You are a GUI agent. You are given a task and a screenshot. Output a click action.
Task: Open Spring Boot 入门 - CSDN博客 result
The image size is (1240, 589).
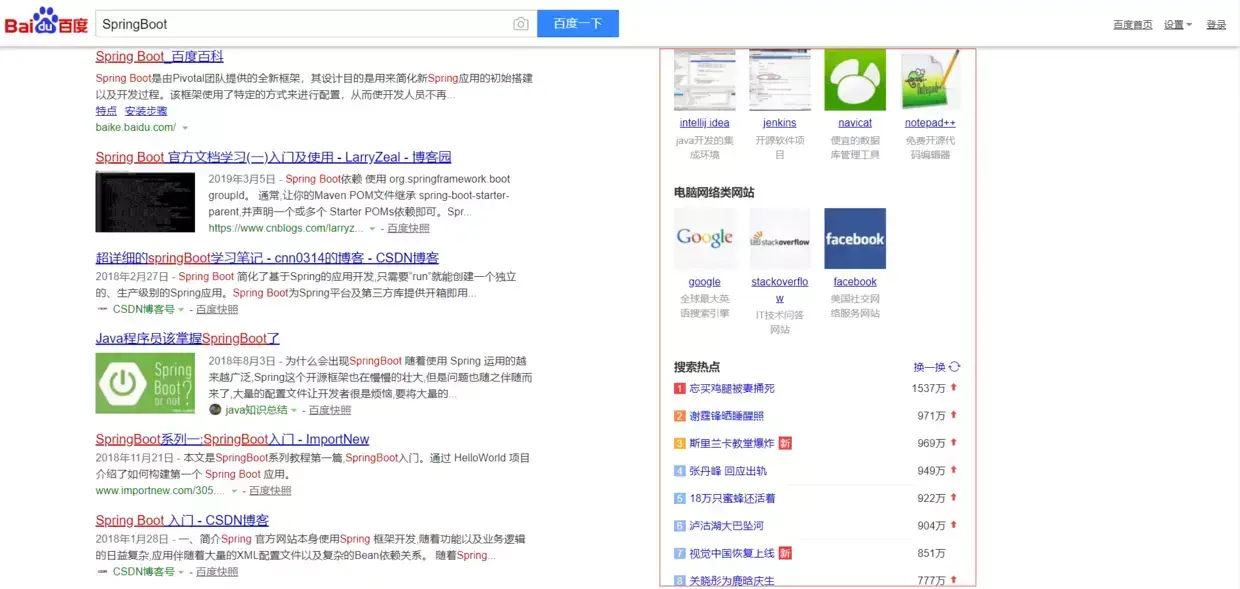182,520
